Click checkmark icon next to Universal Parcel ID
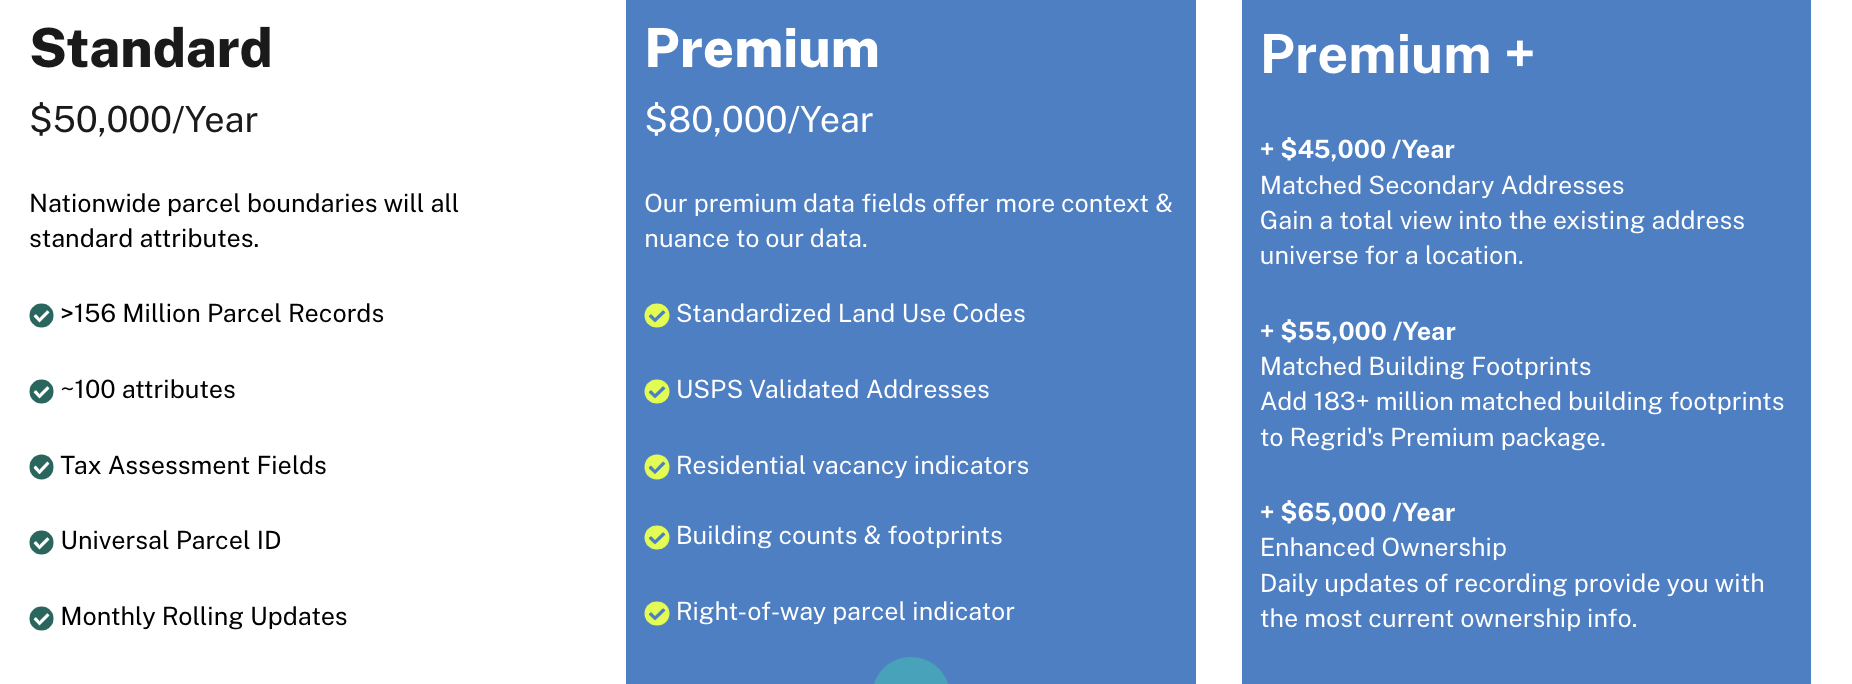This screenshot has width=1852, height=684. 41,543
